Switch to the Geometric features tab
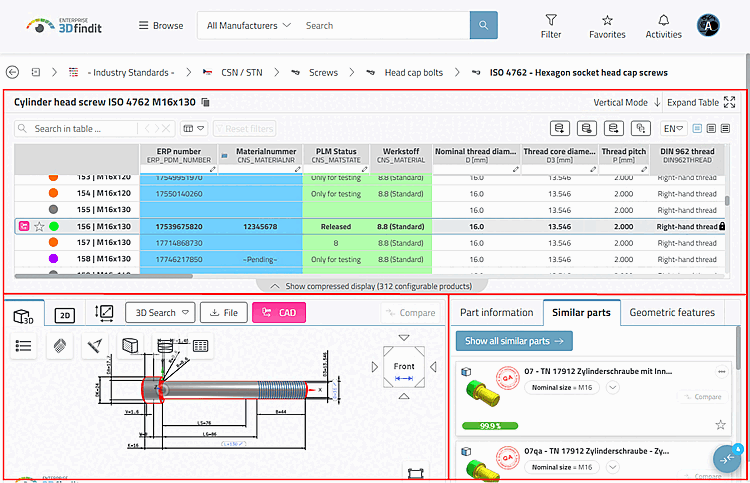 click(672, 312)
